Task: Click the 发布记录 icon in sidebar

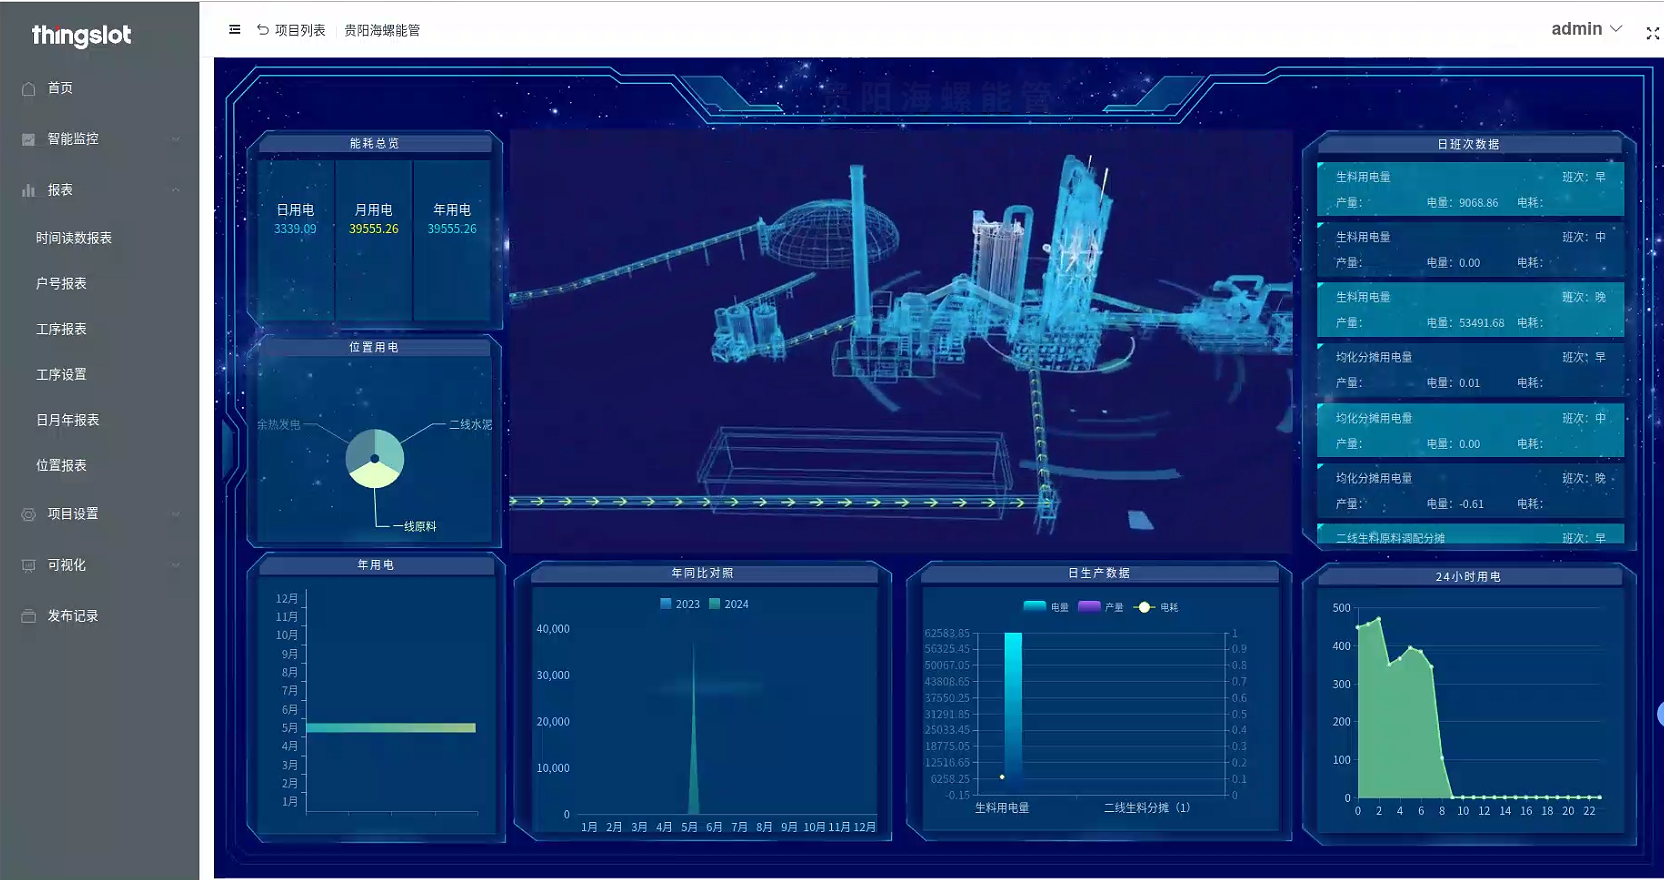Action: click(29, 616)
